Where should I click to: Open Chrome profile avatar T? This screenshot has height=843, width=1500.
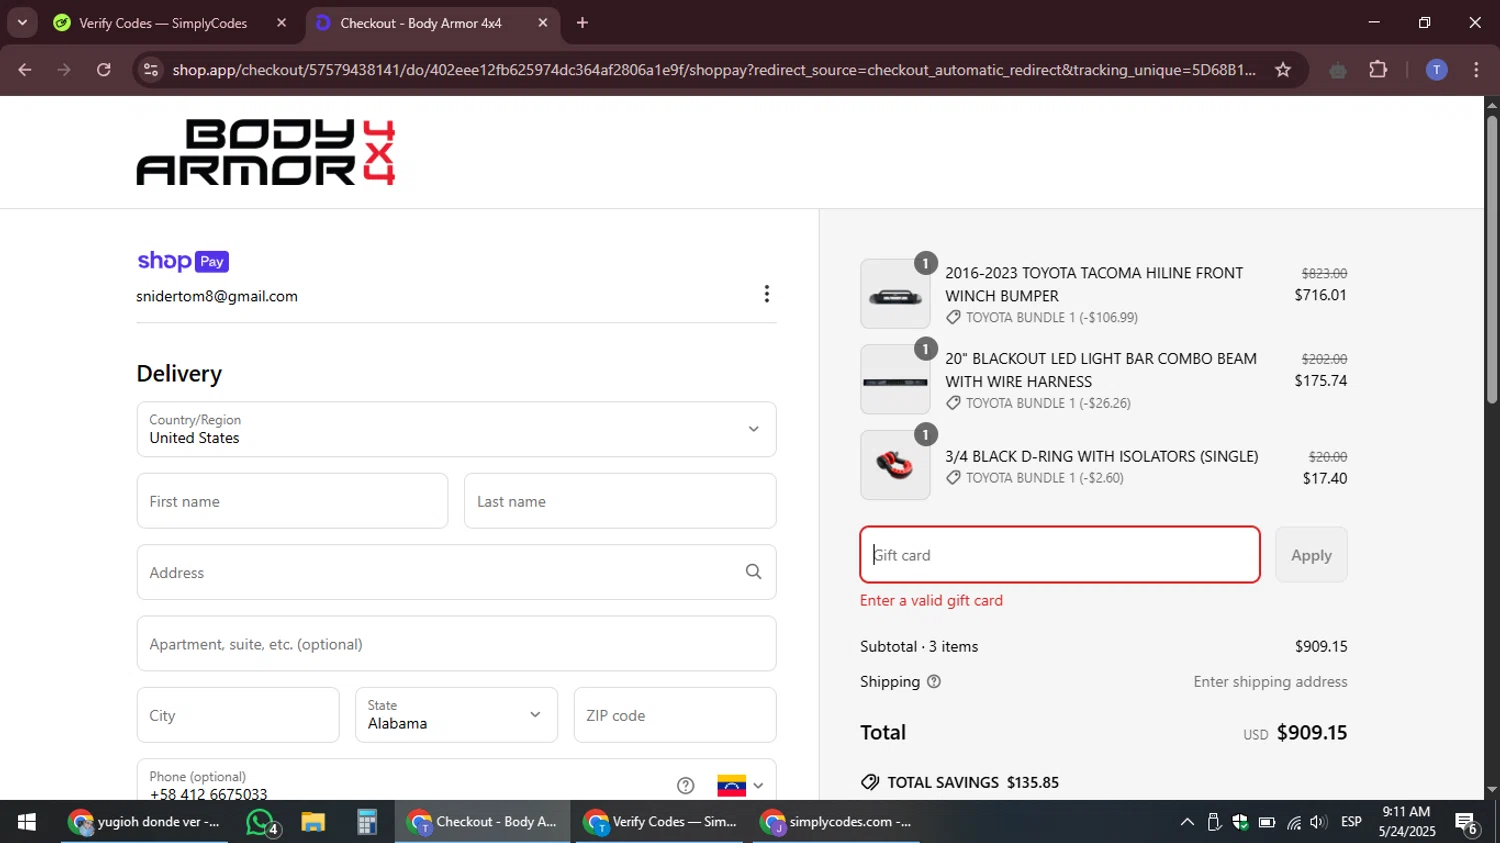(1436, 70)
